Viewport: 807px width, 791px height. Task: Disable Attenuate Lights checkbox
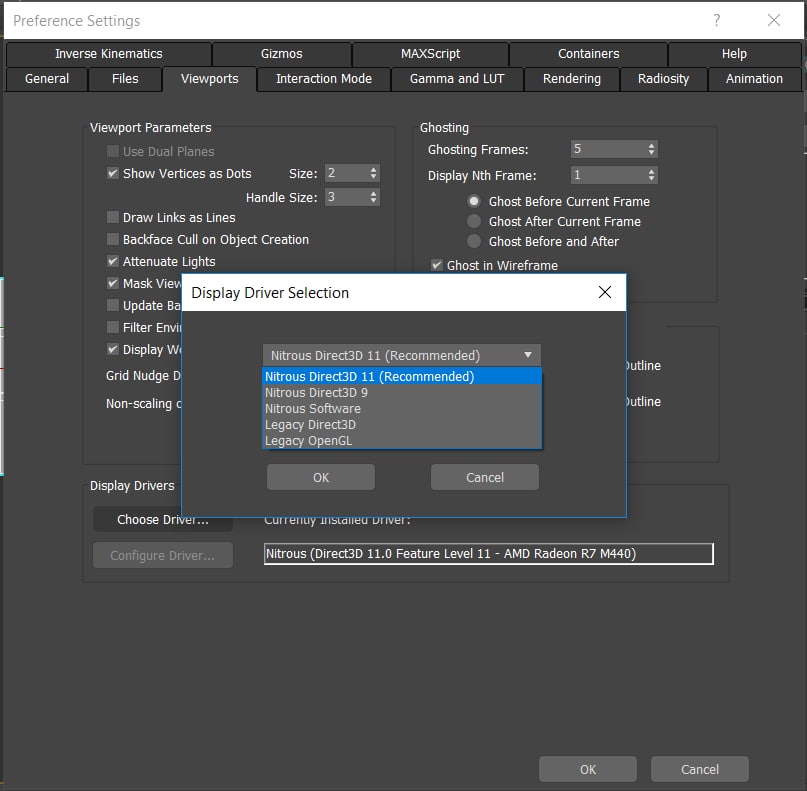tap(113, 261)
